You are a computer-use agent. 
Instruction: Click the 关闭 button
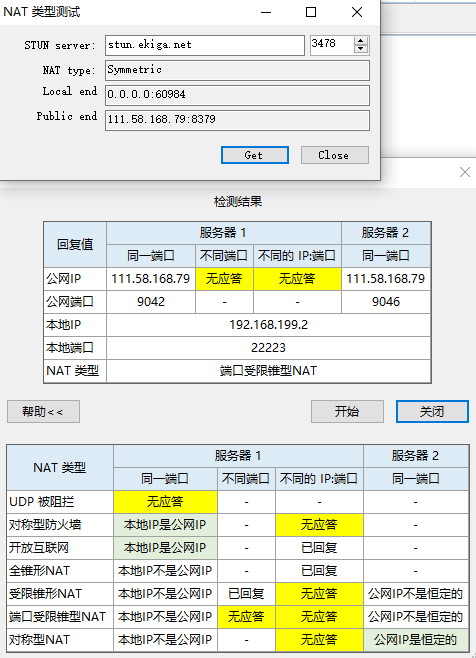[432, 412]
